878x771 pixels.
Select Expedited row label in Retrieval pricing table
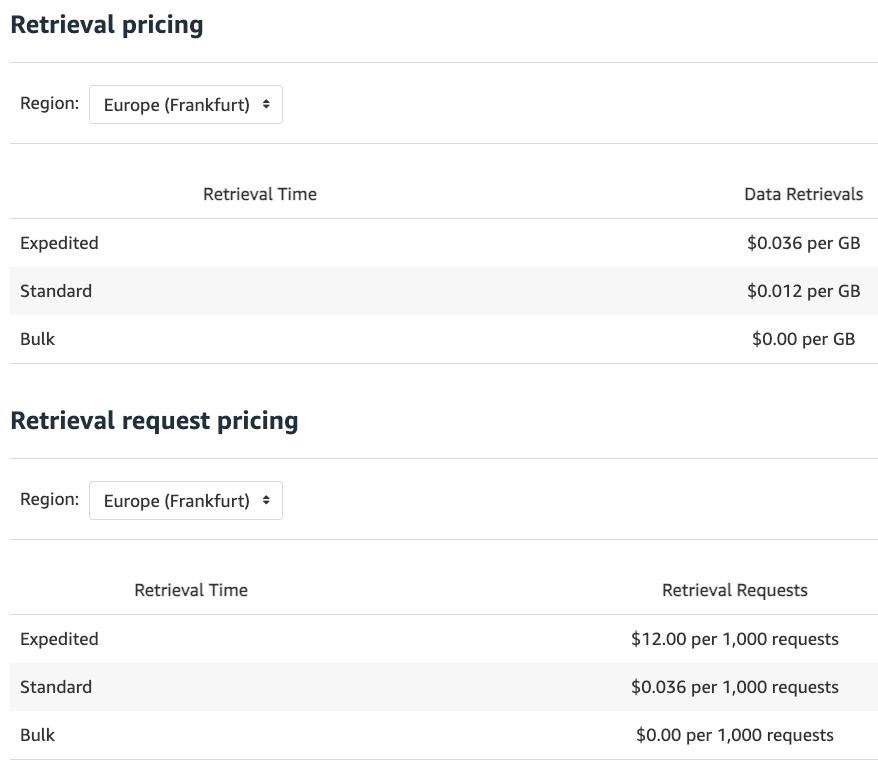click(x=59, y=243)
